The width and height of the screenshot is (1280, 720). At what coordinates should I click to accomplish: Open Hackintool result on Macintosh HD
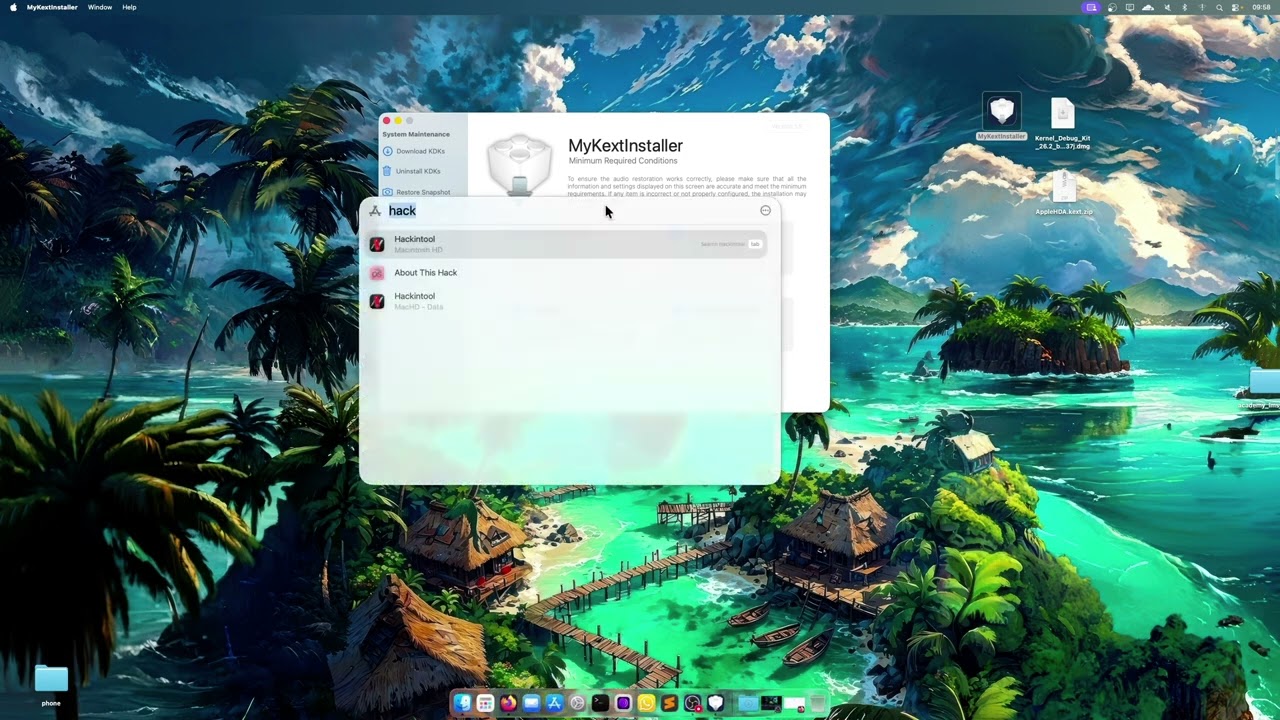point(567,244)
